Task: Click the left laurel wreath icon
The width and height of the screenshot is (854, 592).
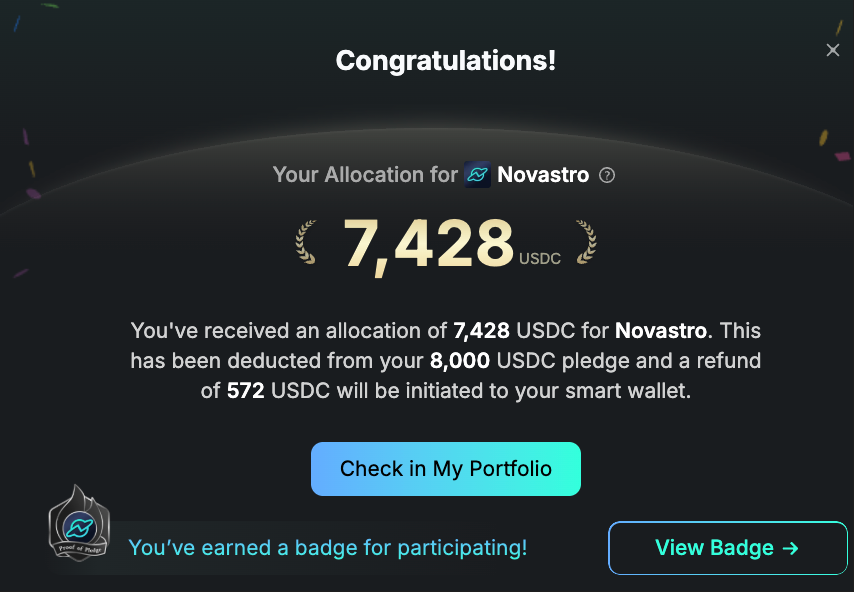Action: (307, 243)
